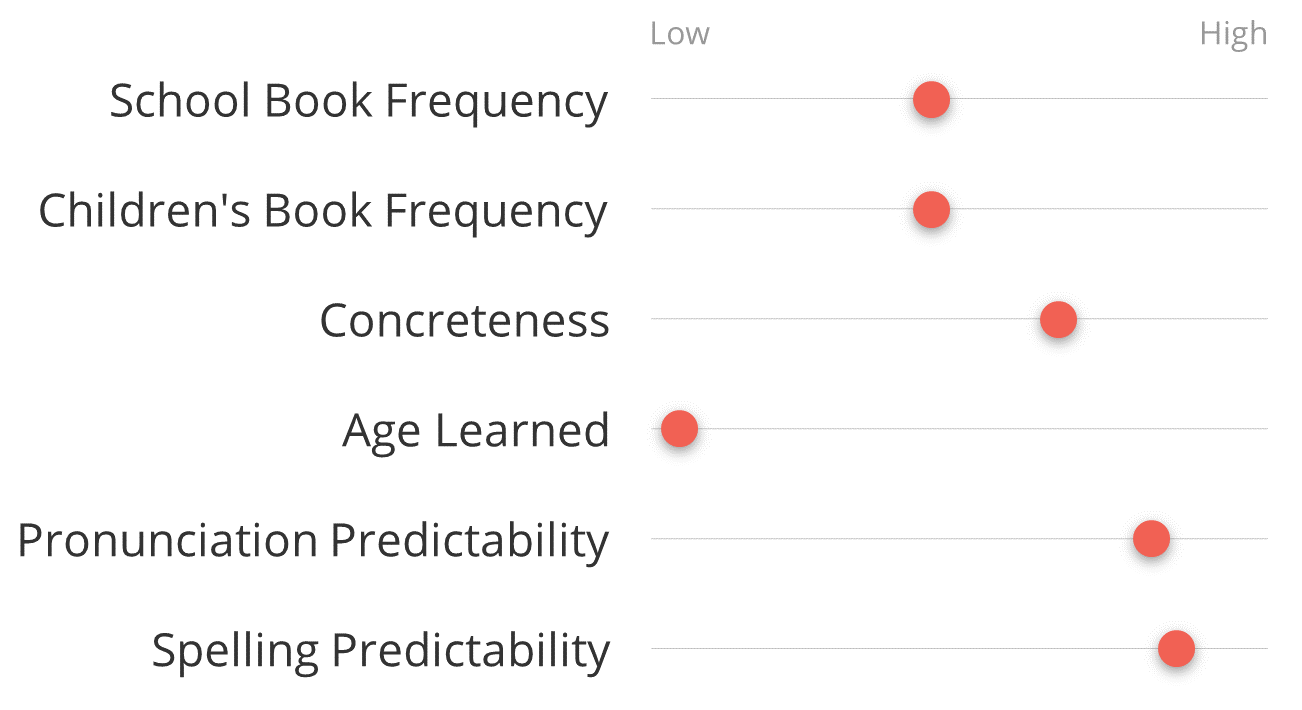The height and width of the screenshot is (710, 1302).
Task: Click the Children's Book Frequency slider dot
Action: pos(931,210)
